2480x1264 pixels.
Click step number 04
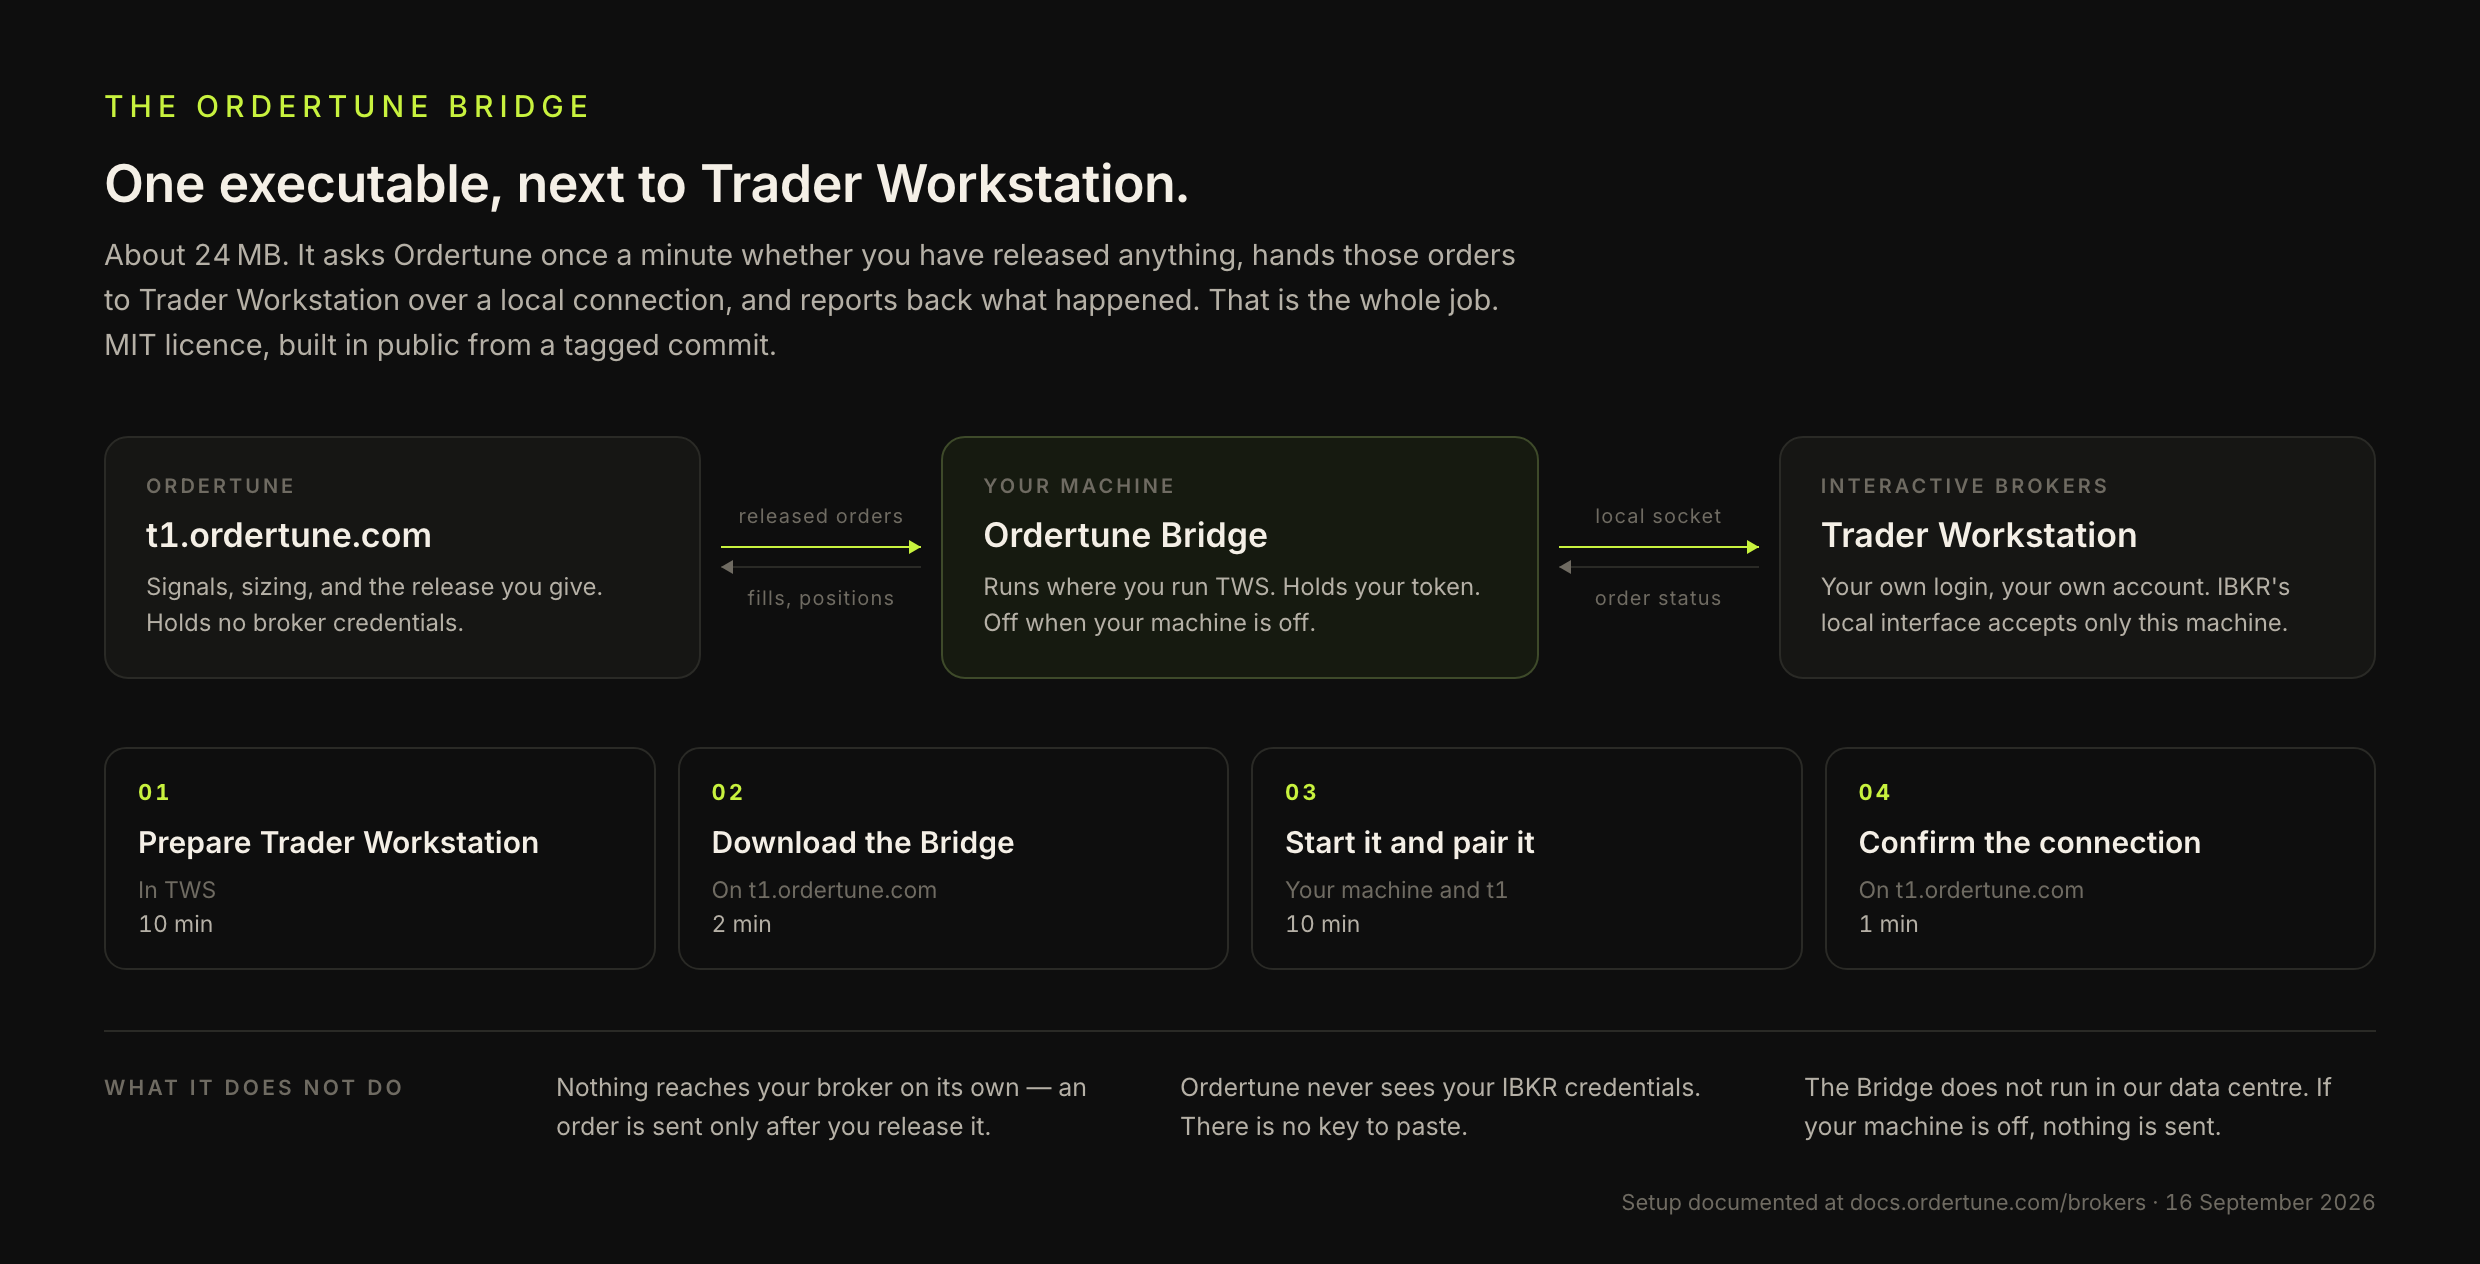(x=1874, y=792)
